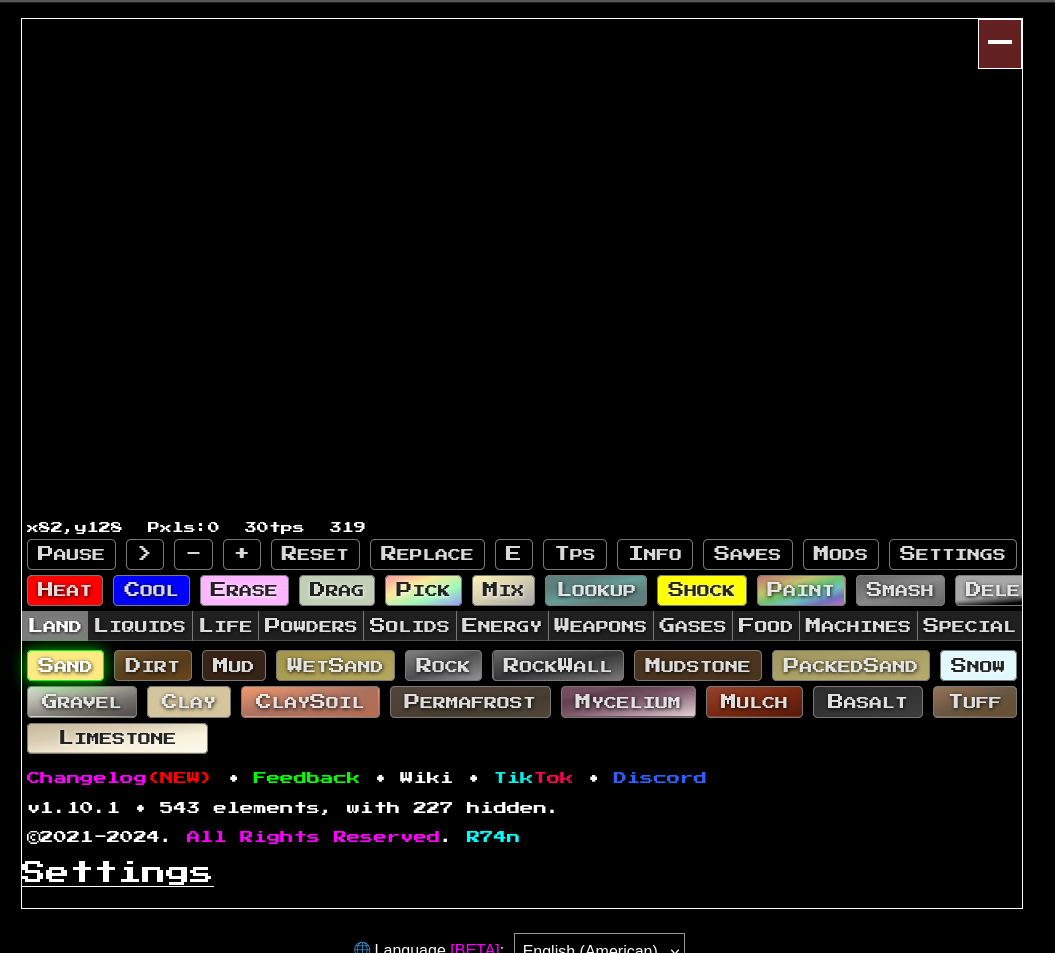Select the Shock tool
Screen dimensions: 1055x953
(701, 590)
